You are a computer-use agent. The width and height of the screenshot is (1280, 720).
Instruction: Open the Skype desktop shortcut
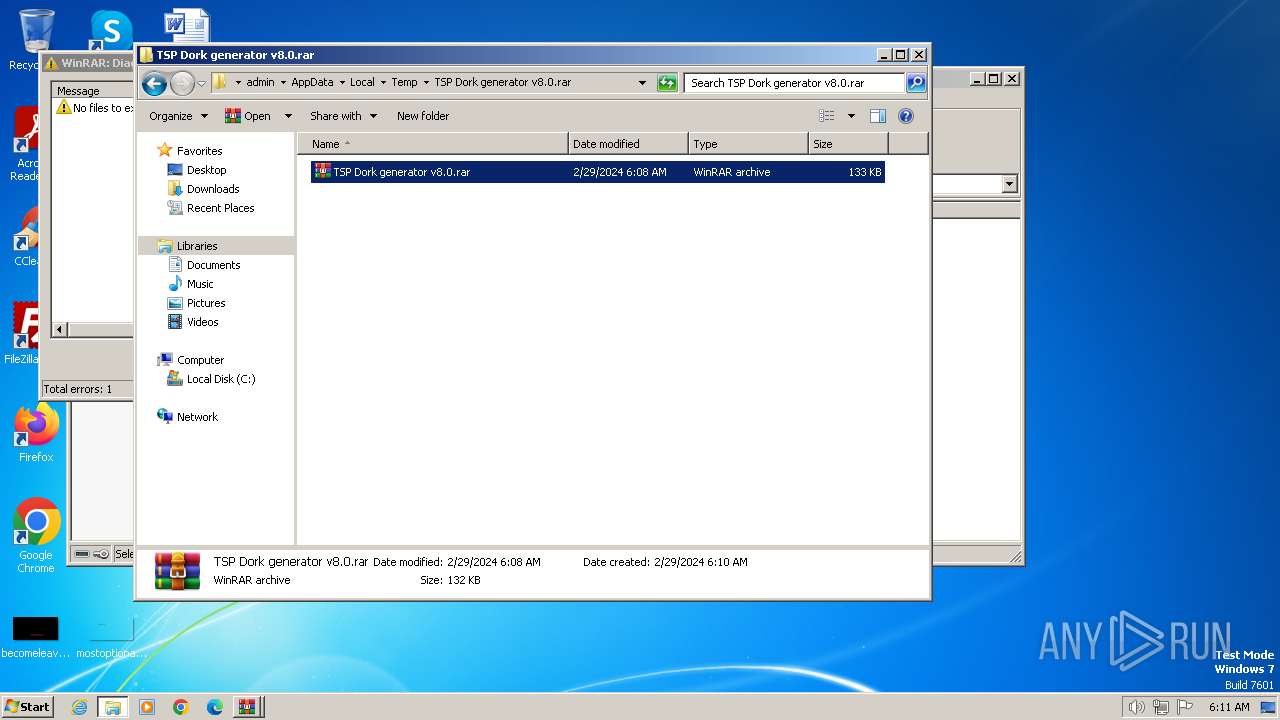(110, 29)
